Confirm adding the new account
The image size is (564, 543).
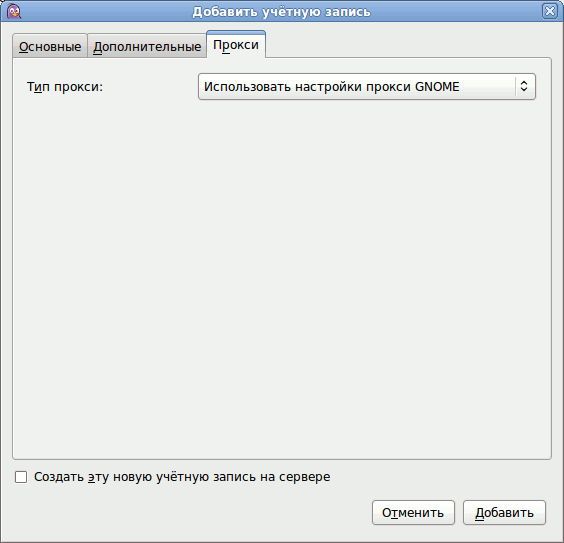pyautogui.click(x=504, y=512)
